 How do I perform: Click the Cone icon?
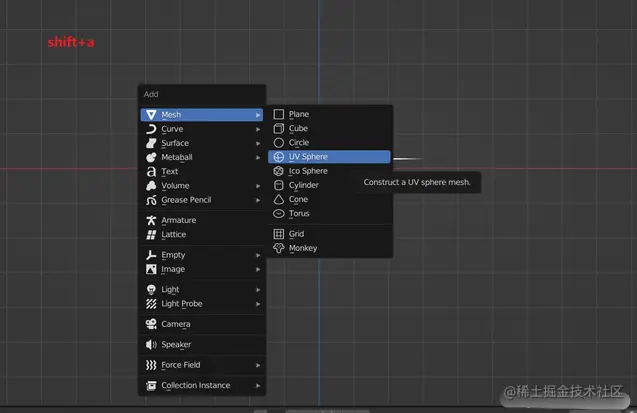point(279,199)
